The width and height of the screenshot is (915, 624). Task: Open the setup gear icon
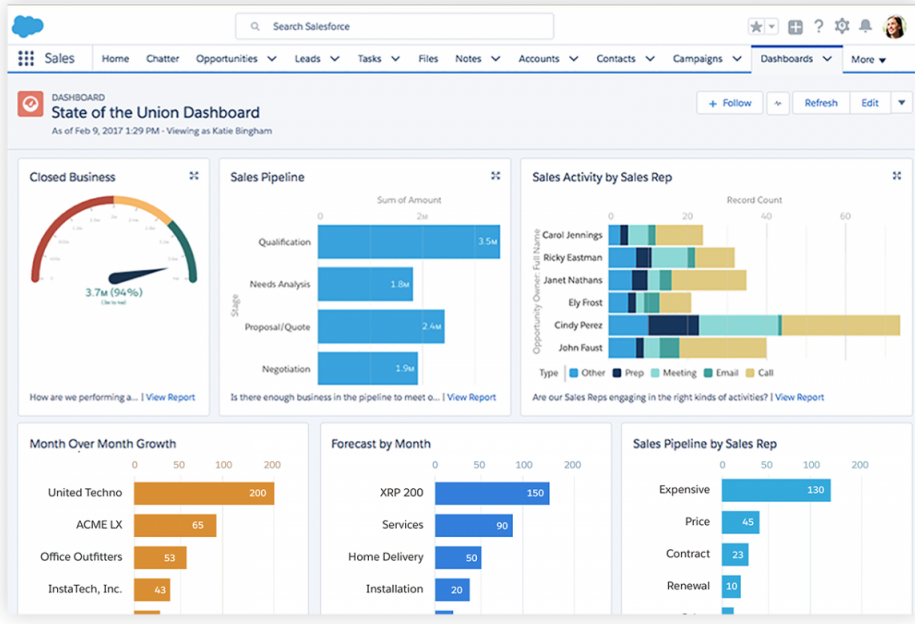pyautogui.click(x=842, y=26)
